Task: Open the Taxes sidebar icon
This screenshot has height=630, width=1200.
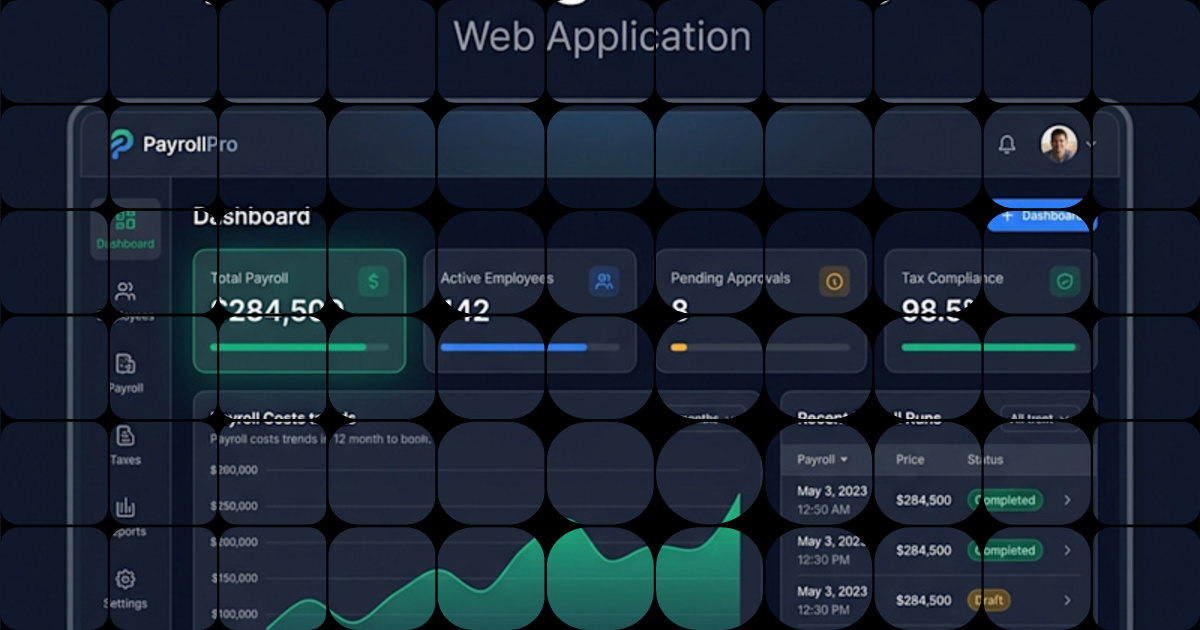Action: (x=125, y=436)
